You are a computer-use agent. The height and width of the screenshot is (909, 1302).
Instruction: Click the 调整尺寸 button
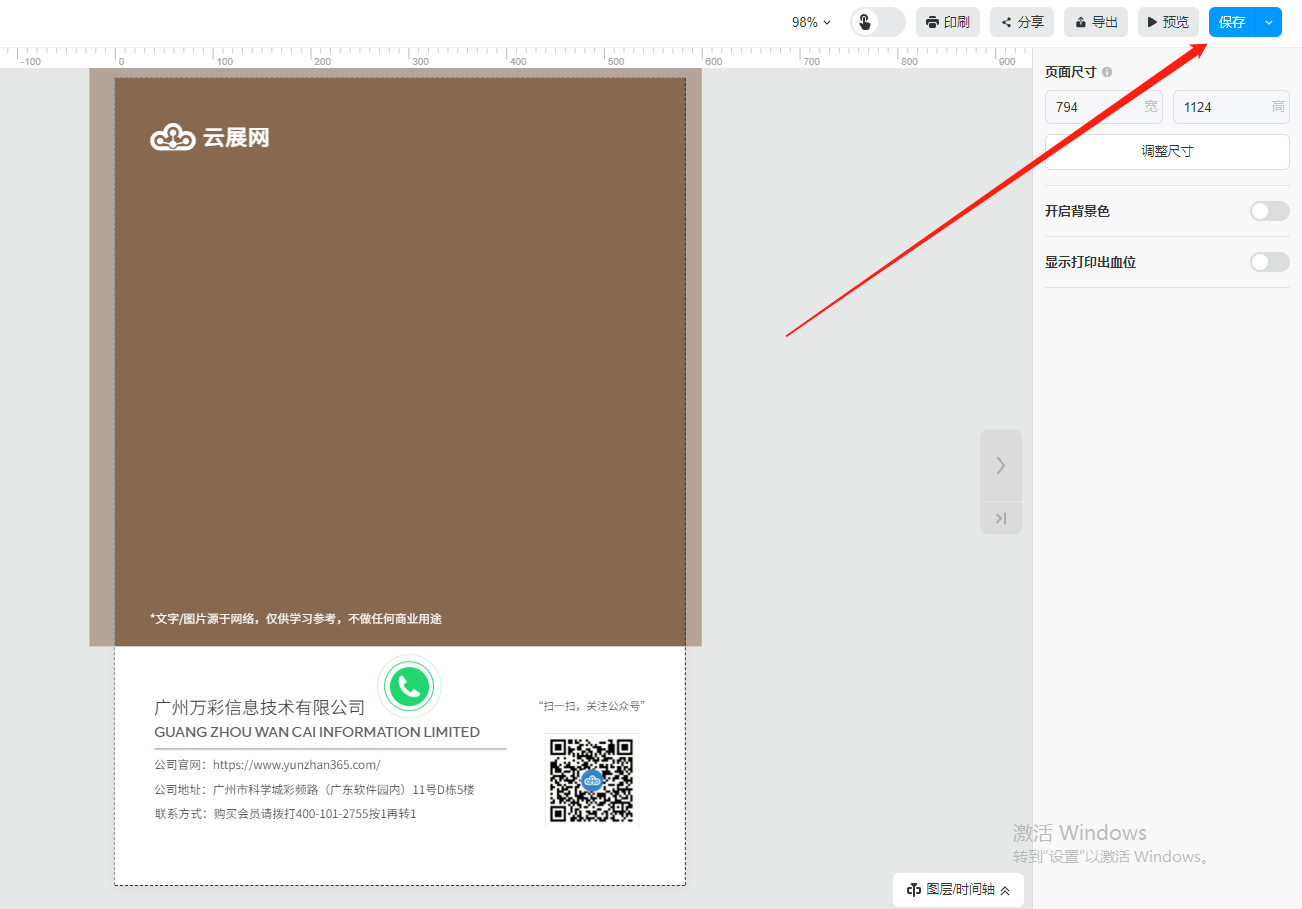point(1167,152)
